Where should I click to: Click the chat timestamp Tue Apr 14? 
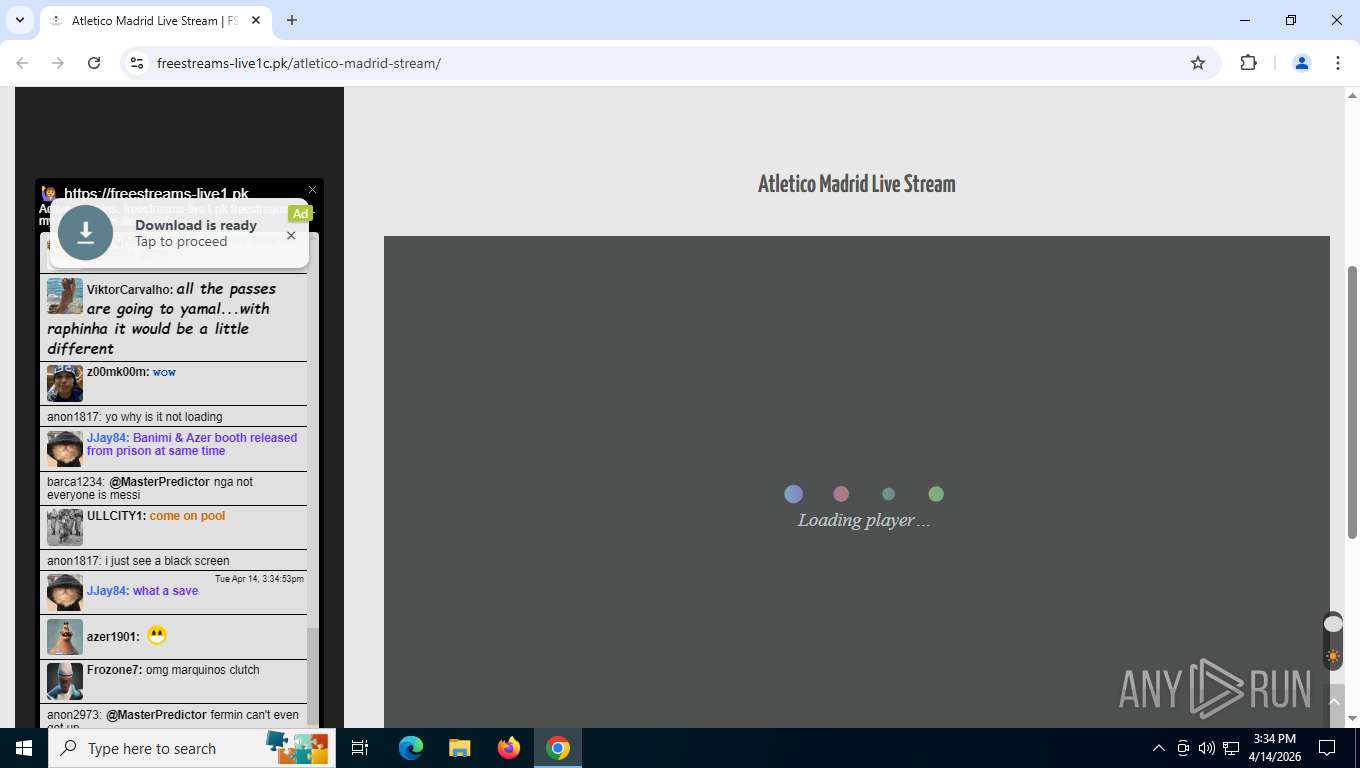pyautogui.click(x=259, y=579)
